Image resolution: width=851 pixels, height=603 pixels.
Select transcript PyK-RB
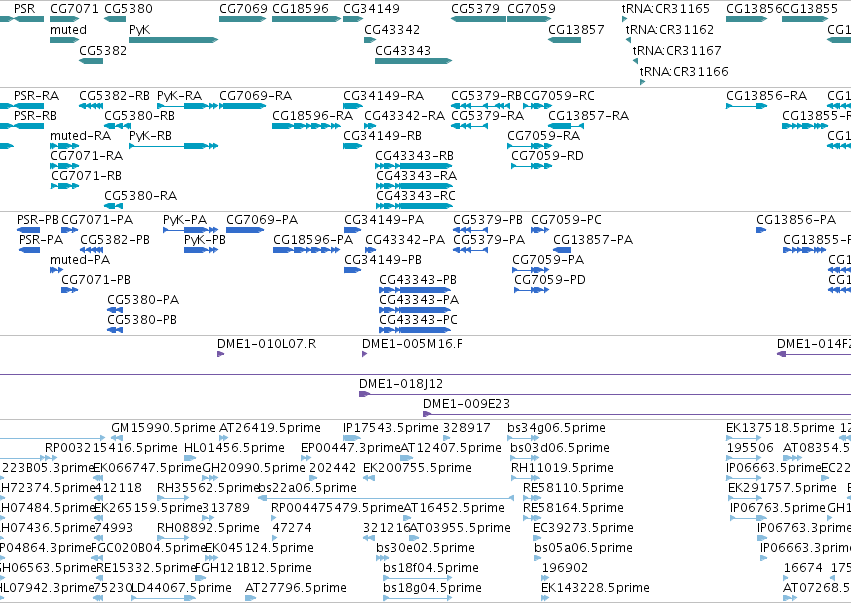(x=173, y=146)
